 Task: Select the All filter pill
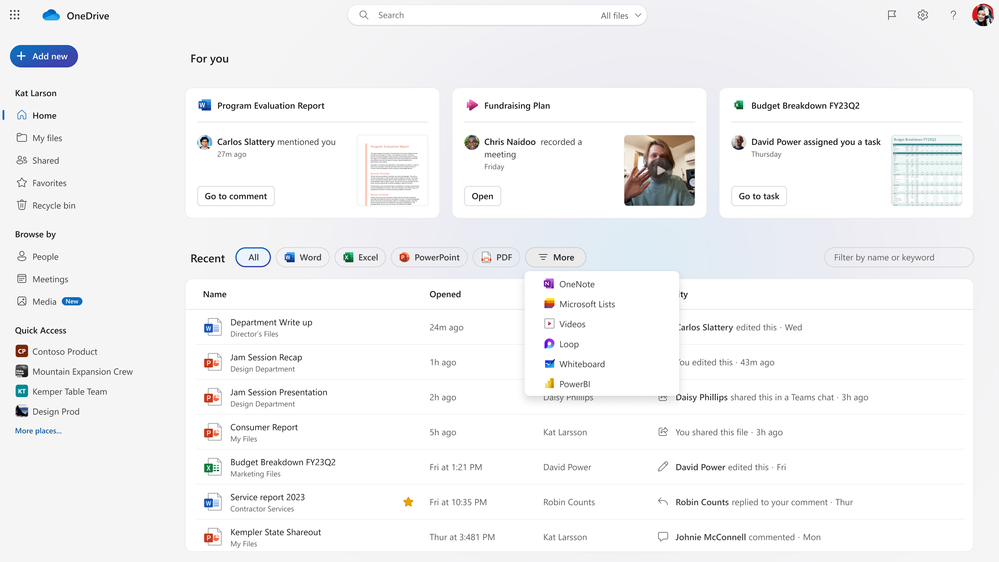coord(253,257)
